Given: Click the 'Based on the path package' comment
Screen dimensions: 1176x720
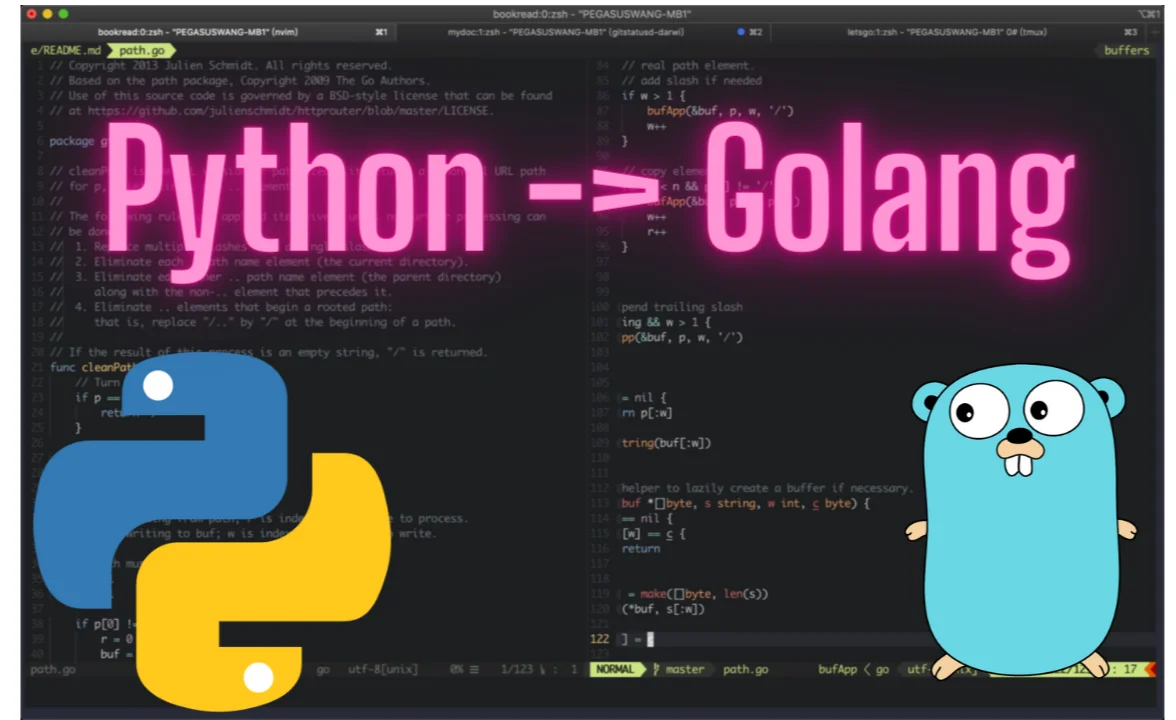Looking at the screenshot, I should point(239,80).
